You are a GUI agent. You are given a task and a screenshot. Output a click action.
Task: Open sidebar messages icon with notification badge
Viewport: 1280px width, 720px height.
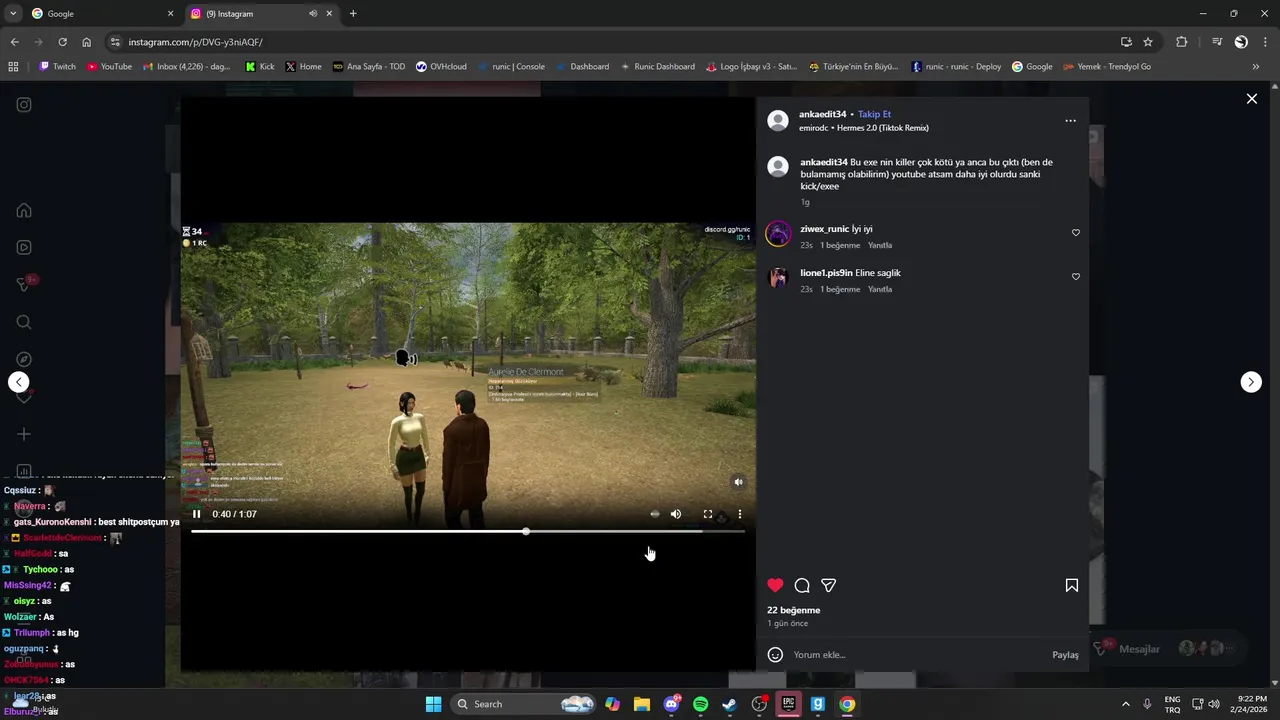click(x=24, y=284)
